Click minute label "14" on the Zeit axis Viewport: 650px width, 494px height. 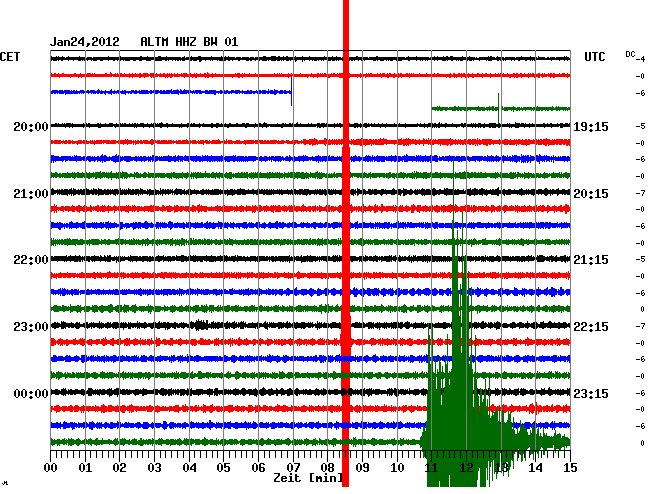536,468
